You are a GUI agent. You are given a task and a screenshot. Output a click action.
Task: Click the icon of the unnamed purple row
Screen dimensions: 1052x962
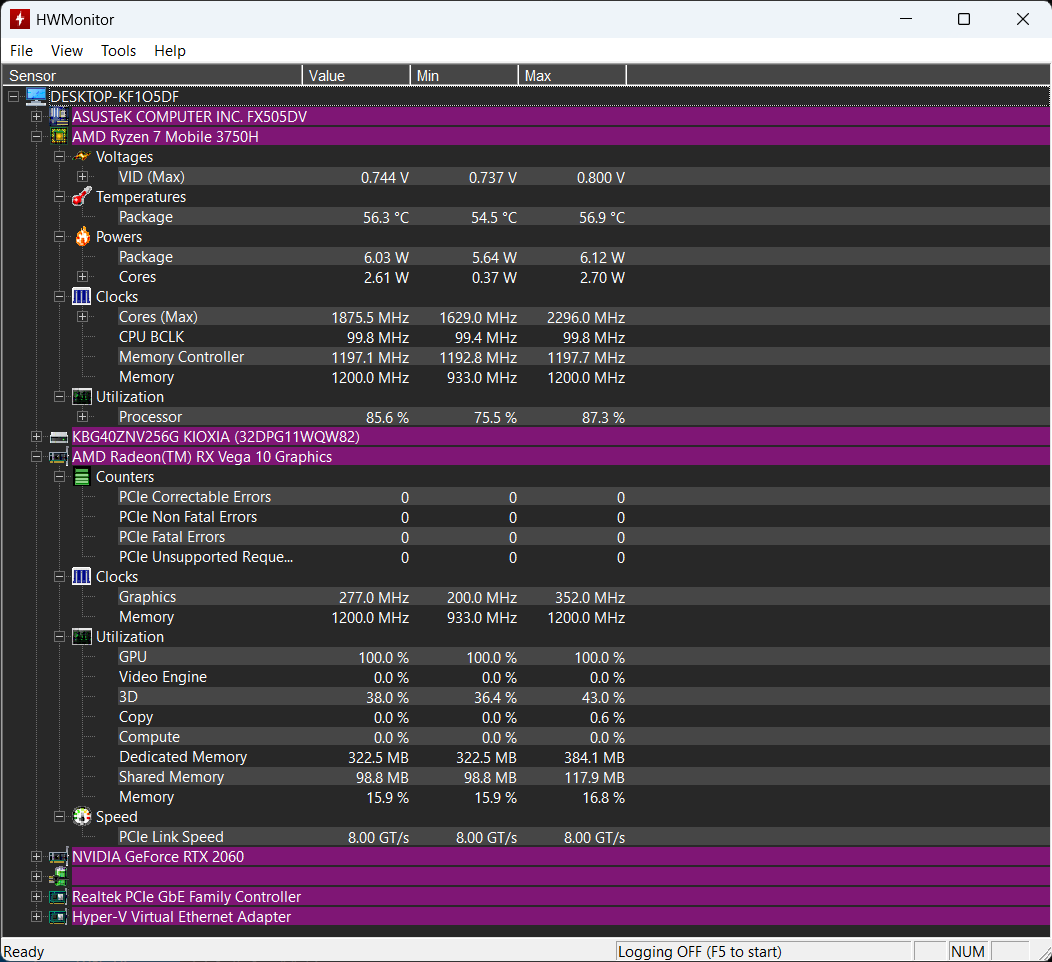coord(58,876)
